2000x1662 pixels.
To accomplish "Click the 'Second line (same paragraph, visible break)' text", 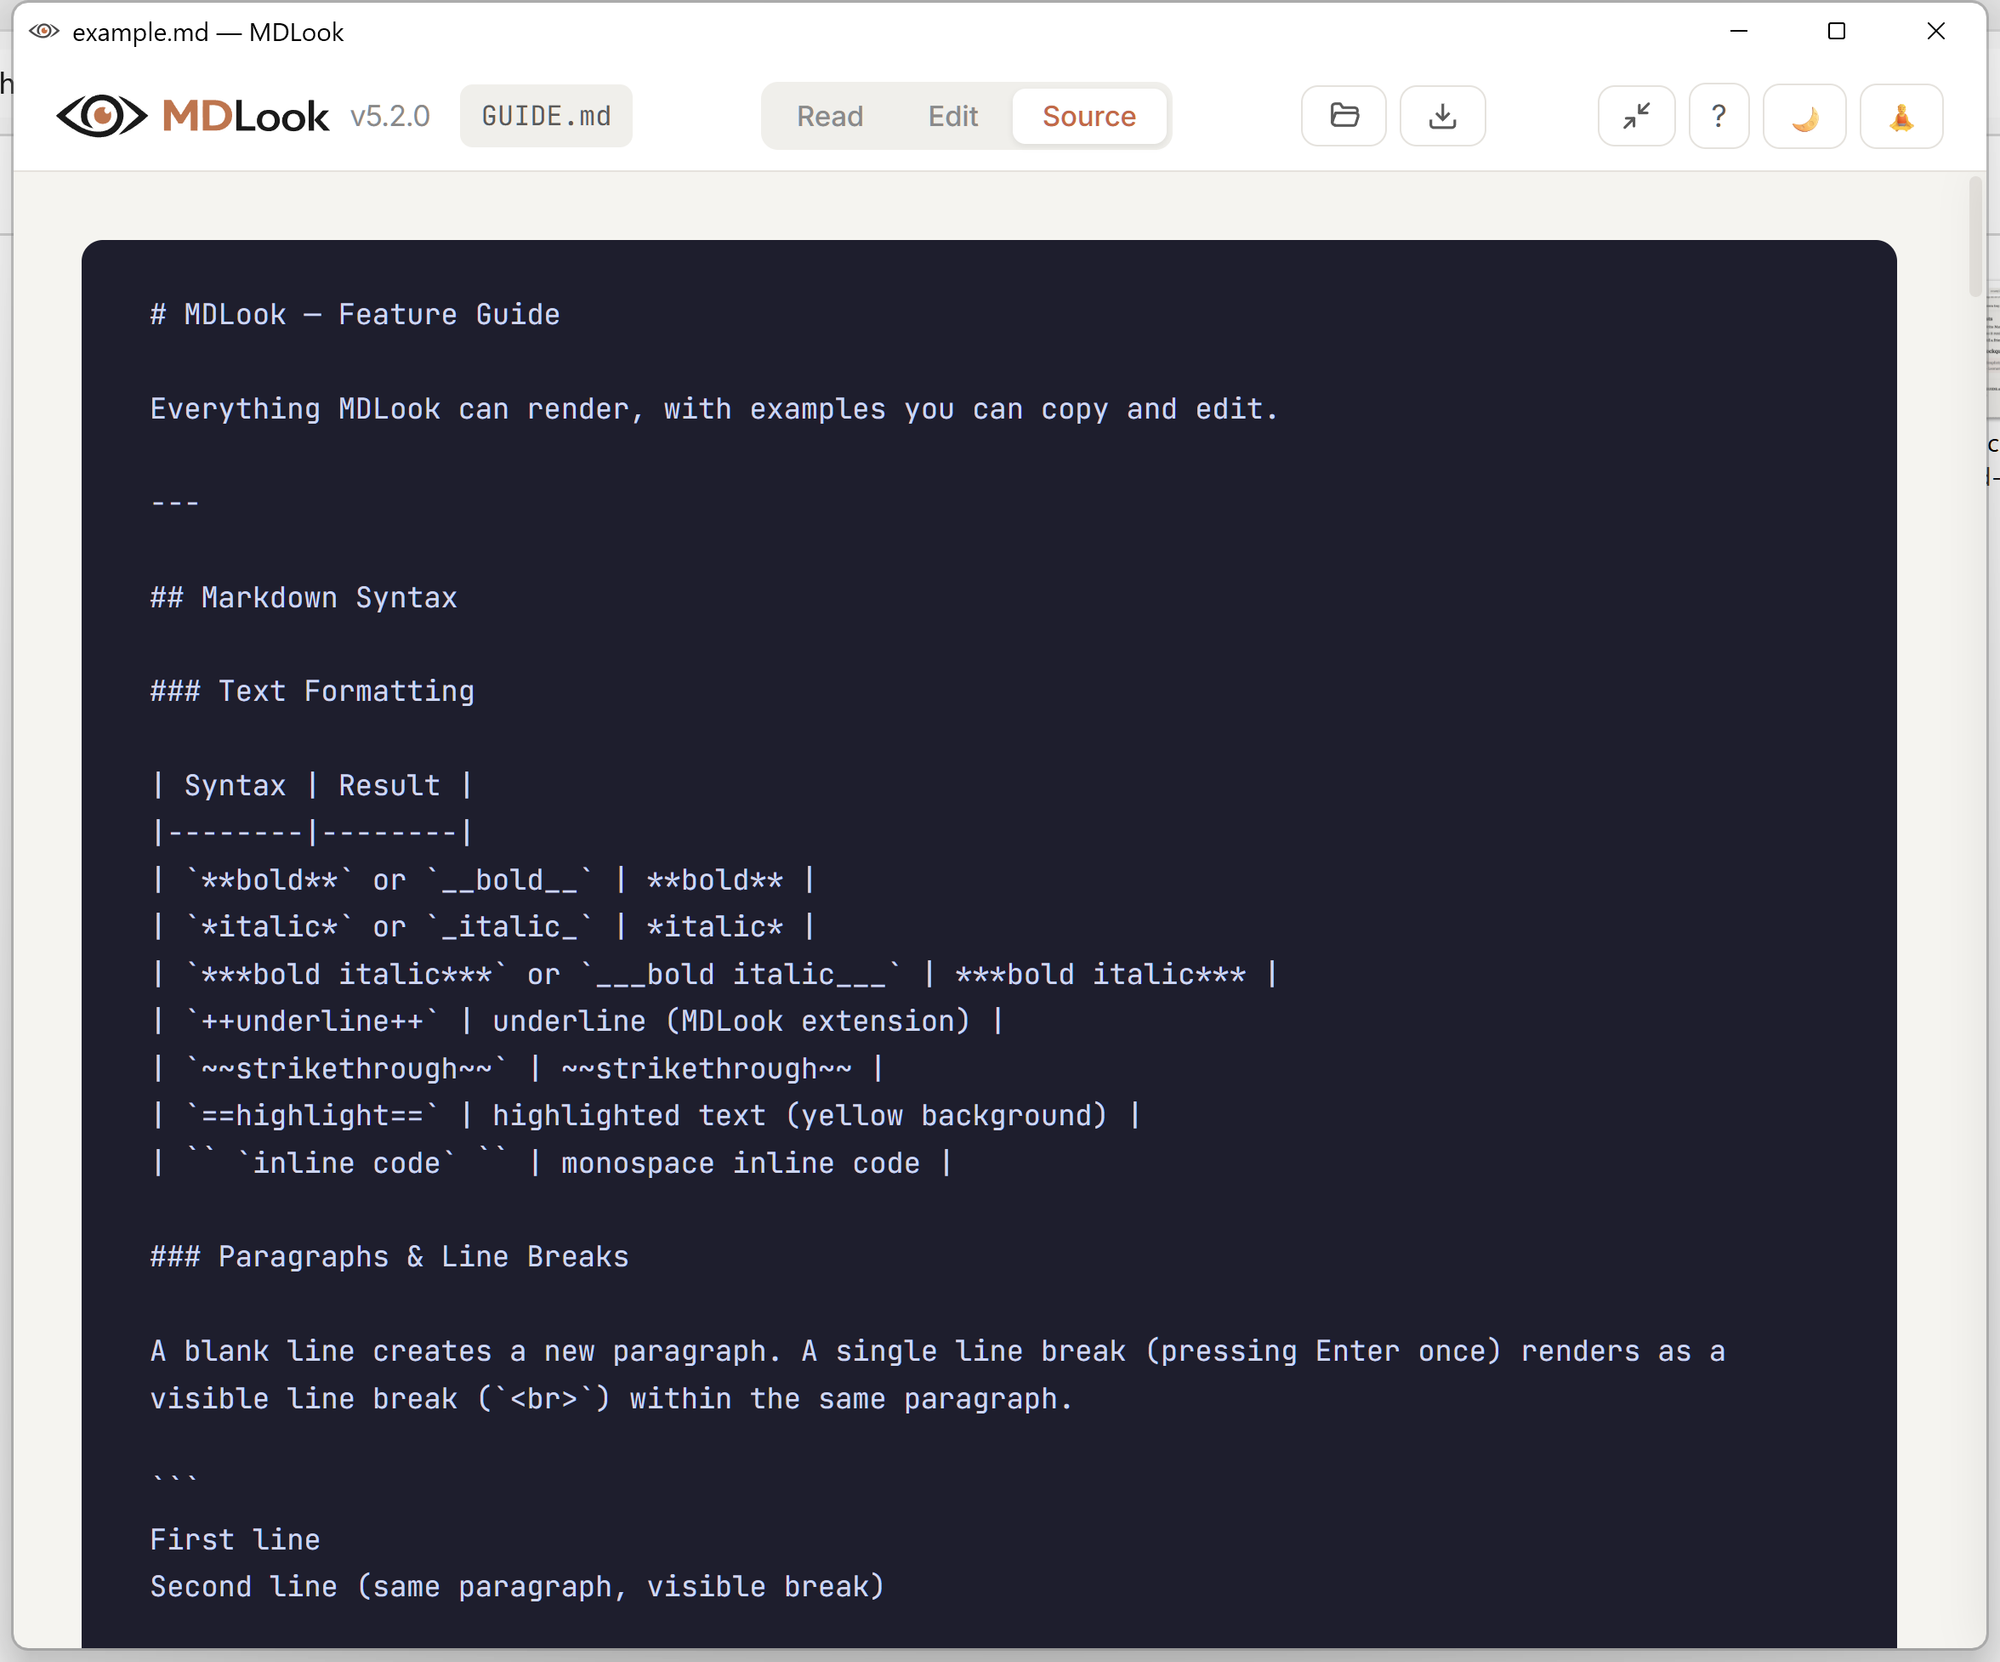I will (517, 1587).
